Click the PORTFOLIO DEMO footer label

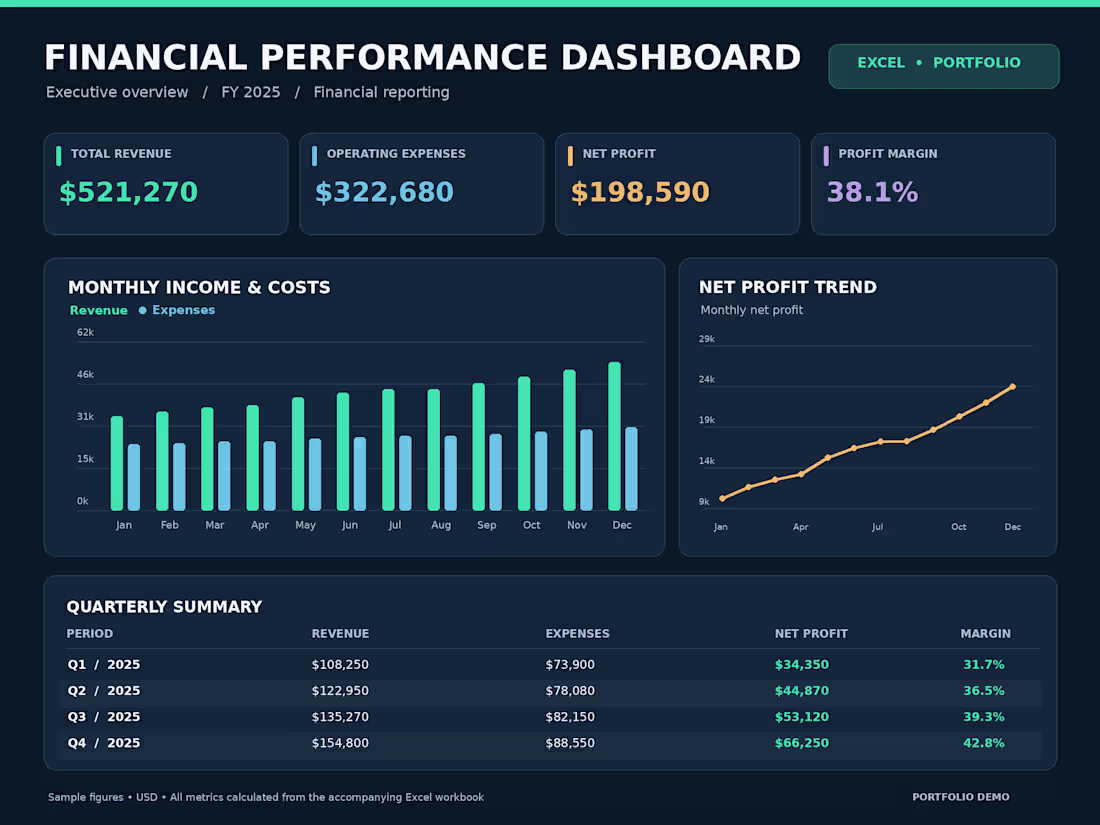pos(960,797)
